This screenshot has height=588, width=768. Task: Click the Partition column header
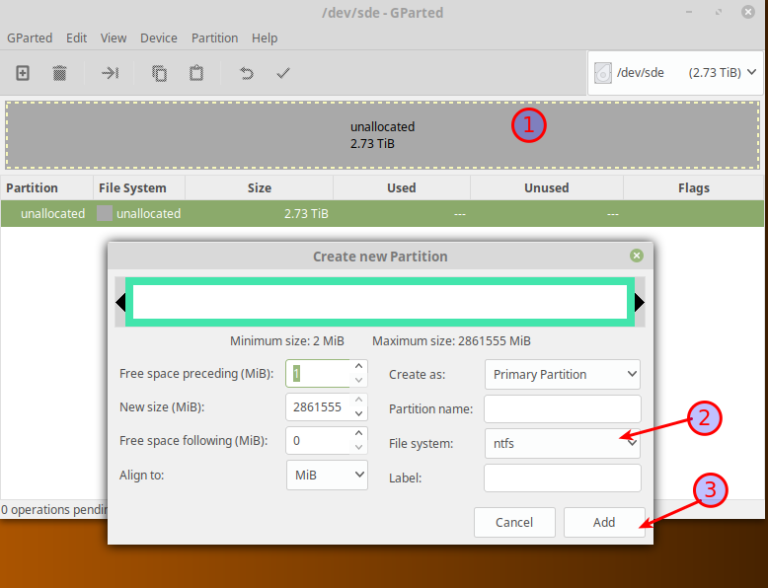click(47, 188)
